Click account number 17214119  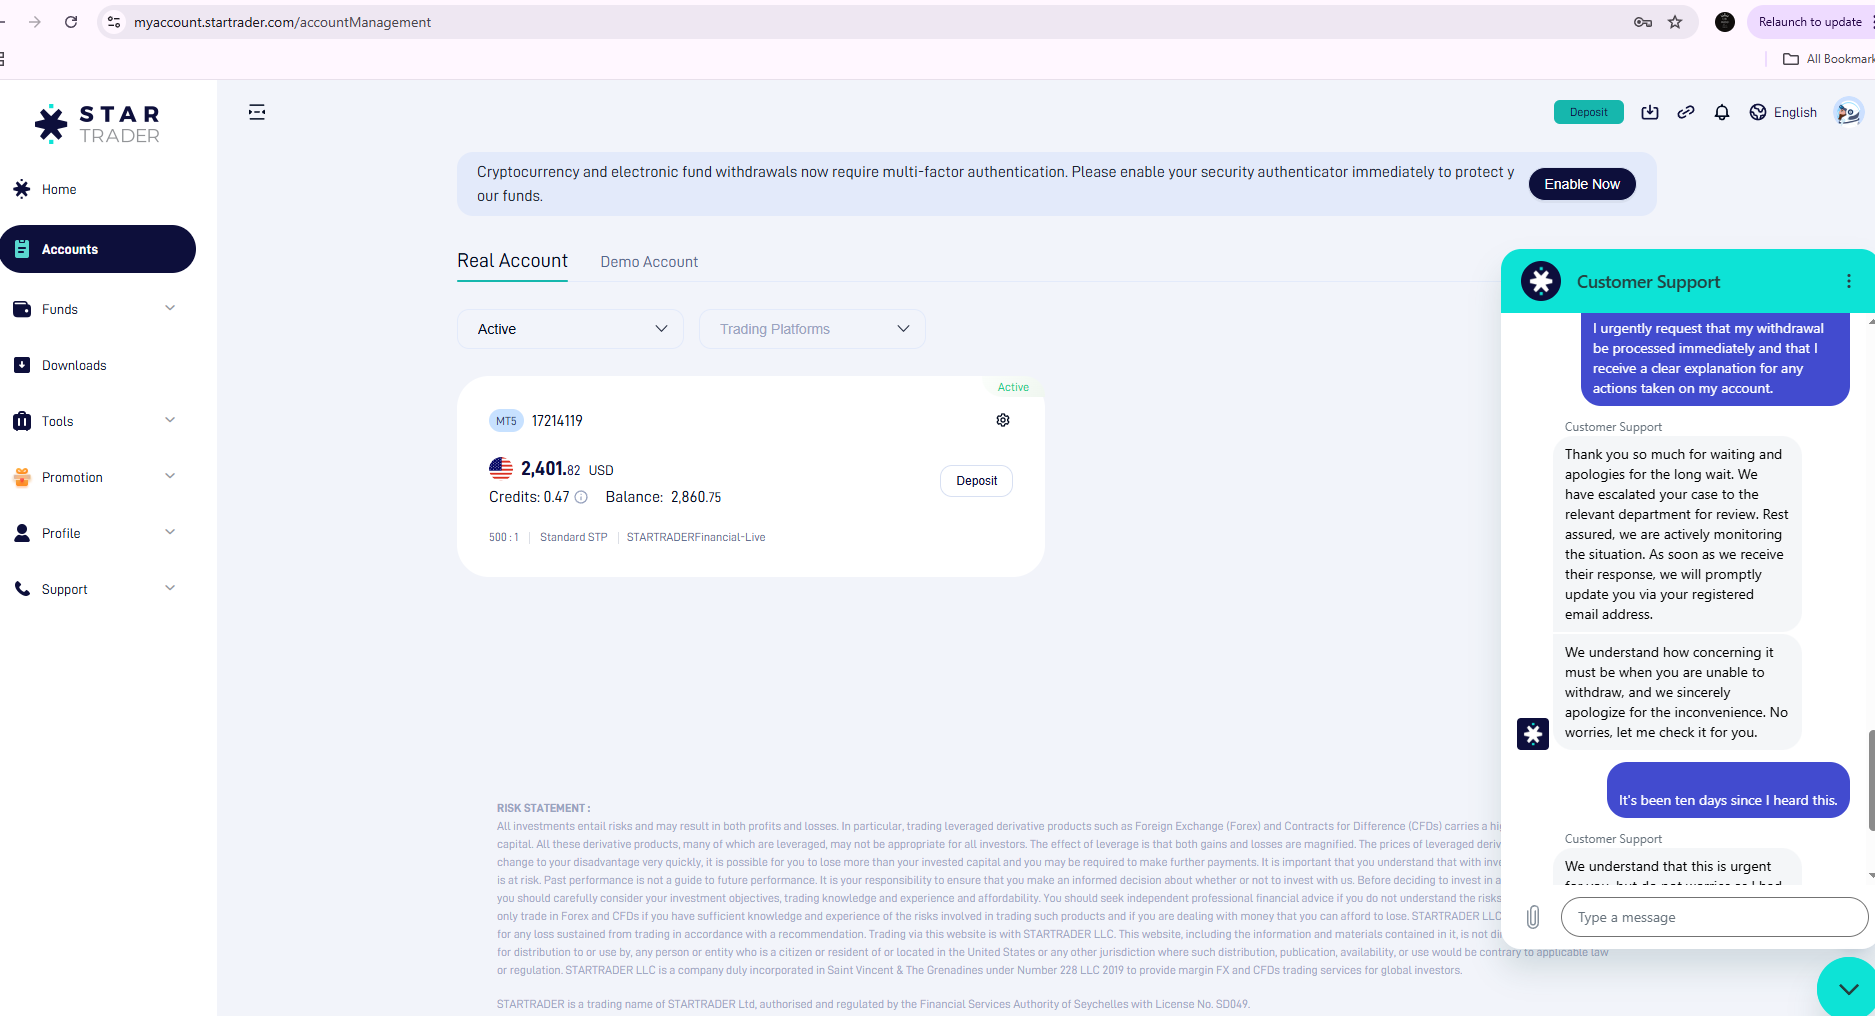[x=557, y=421]
